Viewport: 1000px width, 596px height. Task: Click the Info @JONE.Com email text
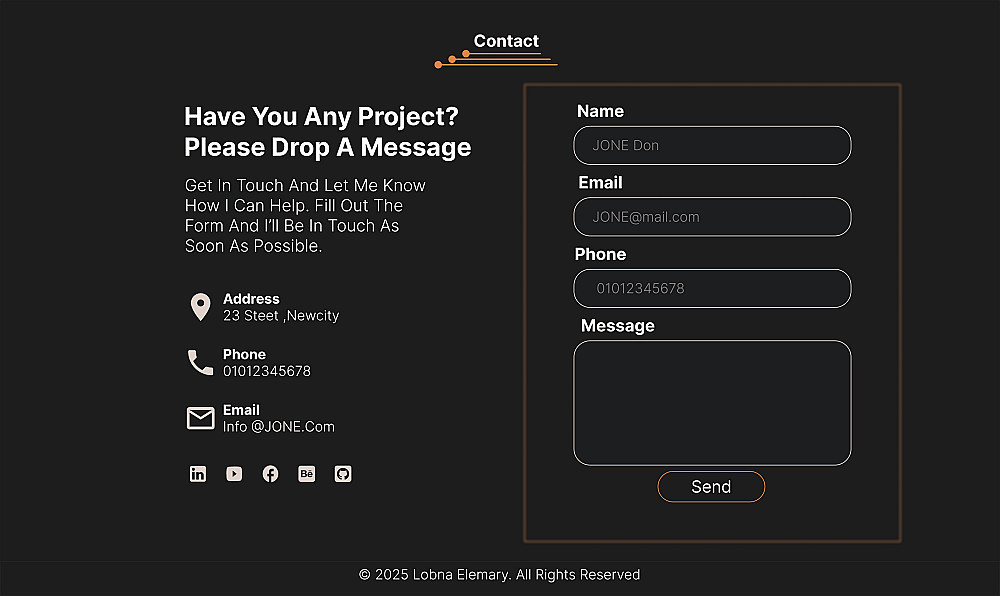click(279, 427)
